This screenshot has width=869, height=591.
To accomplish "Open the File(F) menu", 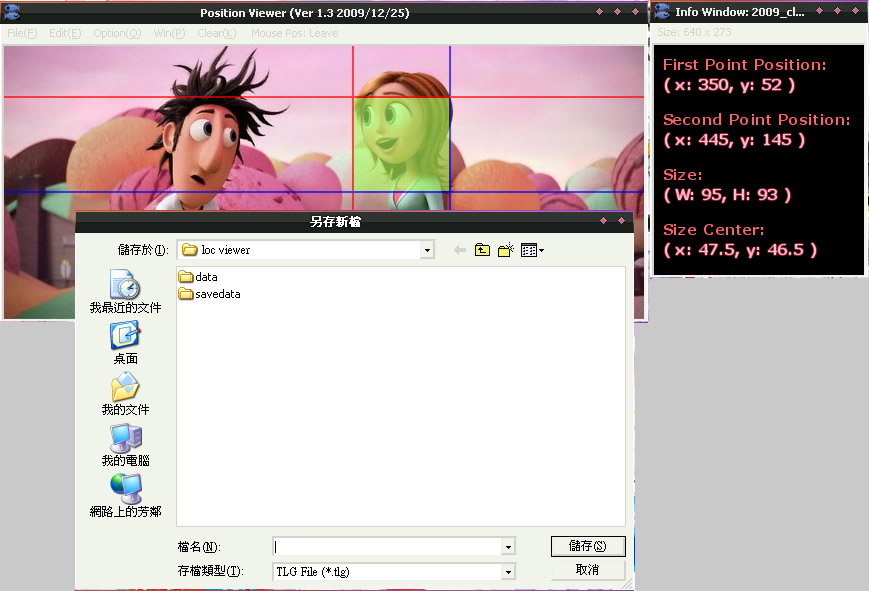I will [22, 33].
